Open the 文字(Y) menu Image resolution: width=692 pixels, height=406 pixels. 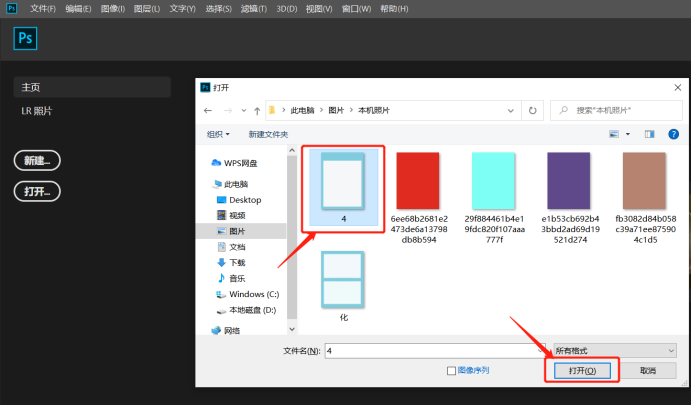[x=182, y=8]
